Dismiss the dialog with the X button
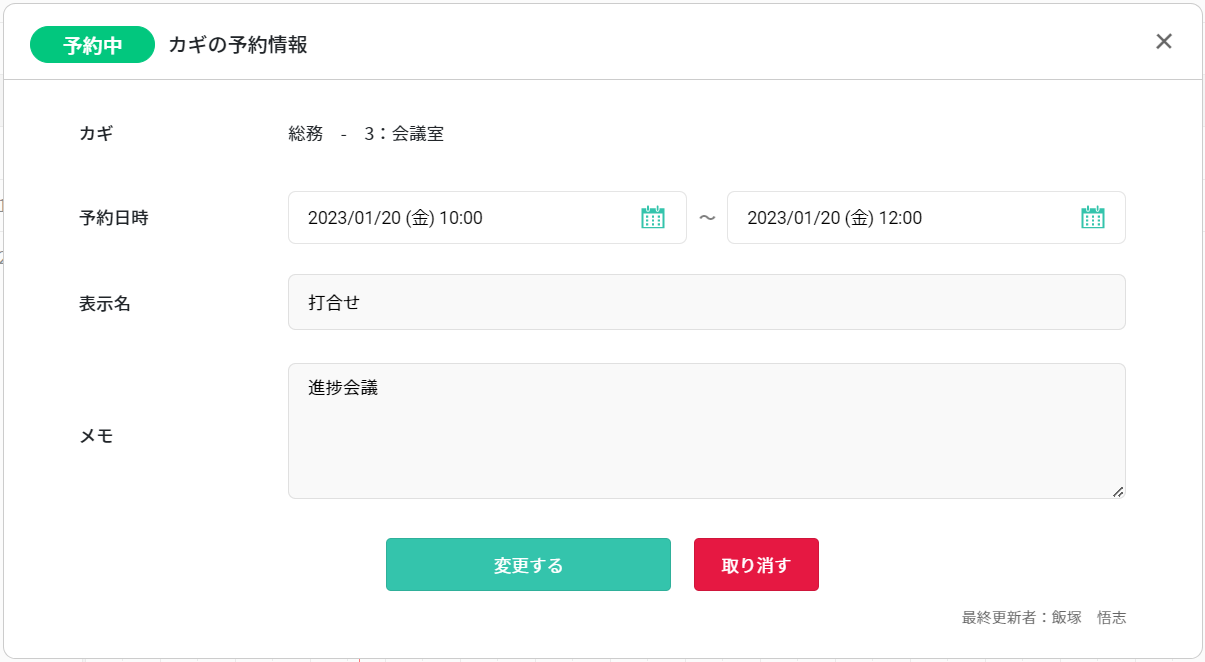 1163,41
